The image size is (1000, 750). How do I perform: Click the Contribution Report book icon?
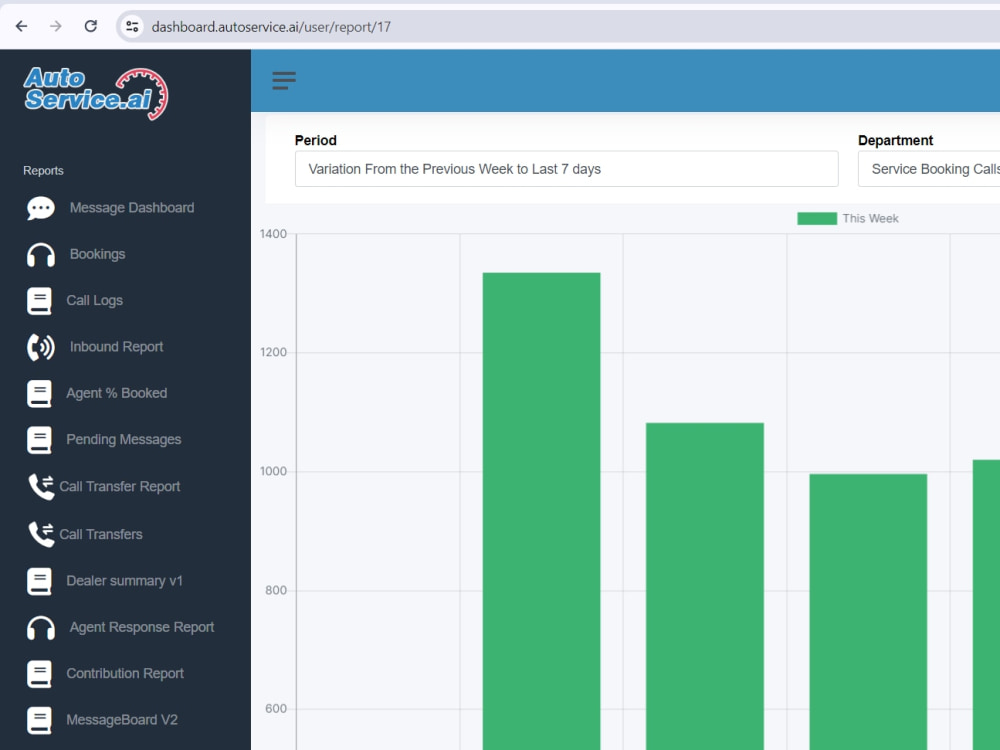pyautogui.click(x=40, y=674)
